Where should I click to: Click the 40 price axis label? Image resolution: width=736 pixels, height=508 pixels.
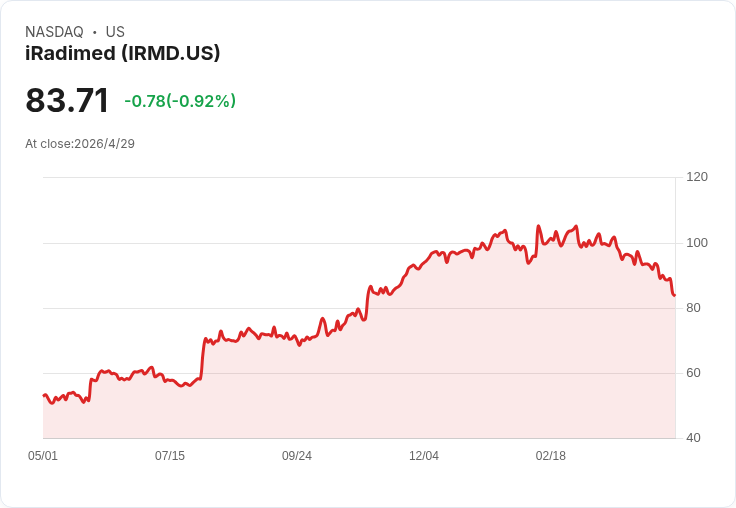pos(693,438)
